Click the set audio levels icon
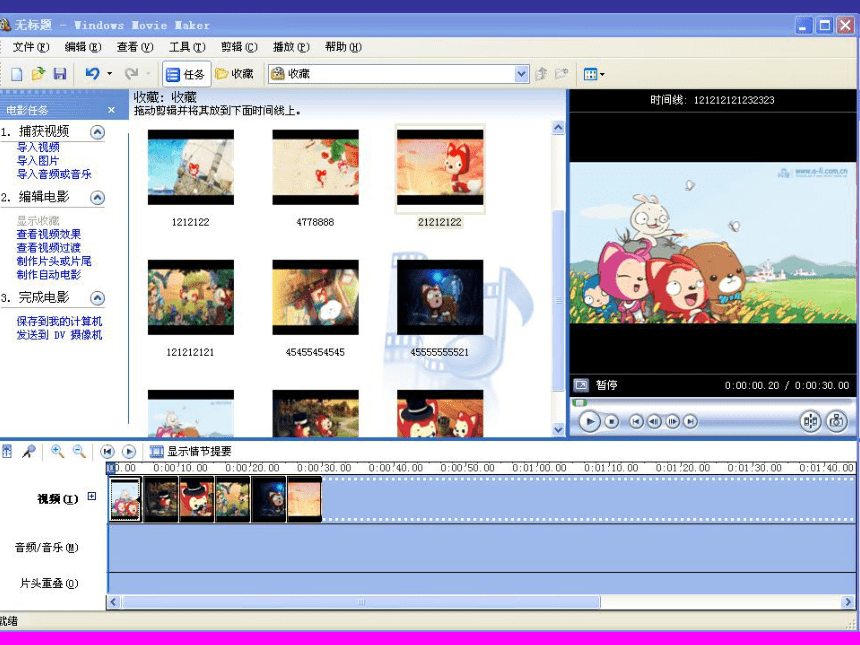This screenshot has height=645, width=860. pos(7,451)
